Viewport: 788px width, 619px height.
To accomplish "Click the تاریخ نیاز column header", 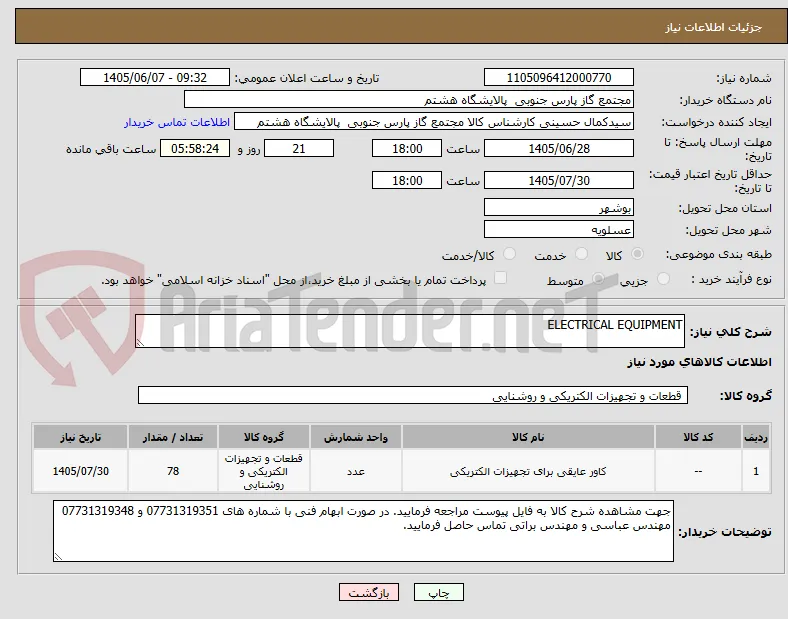I will coord(80,437).
